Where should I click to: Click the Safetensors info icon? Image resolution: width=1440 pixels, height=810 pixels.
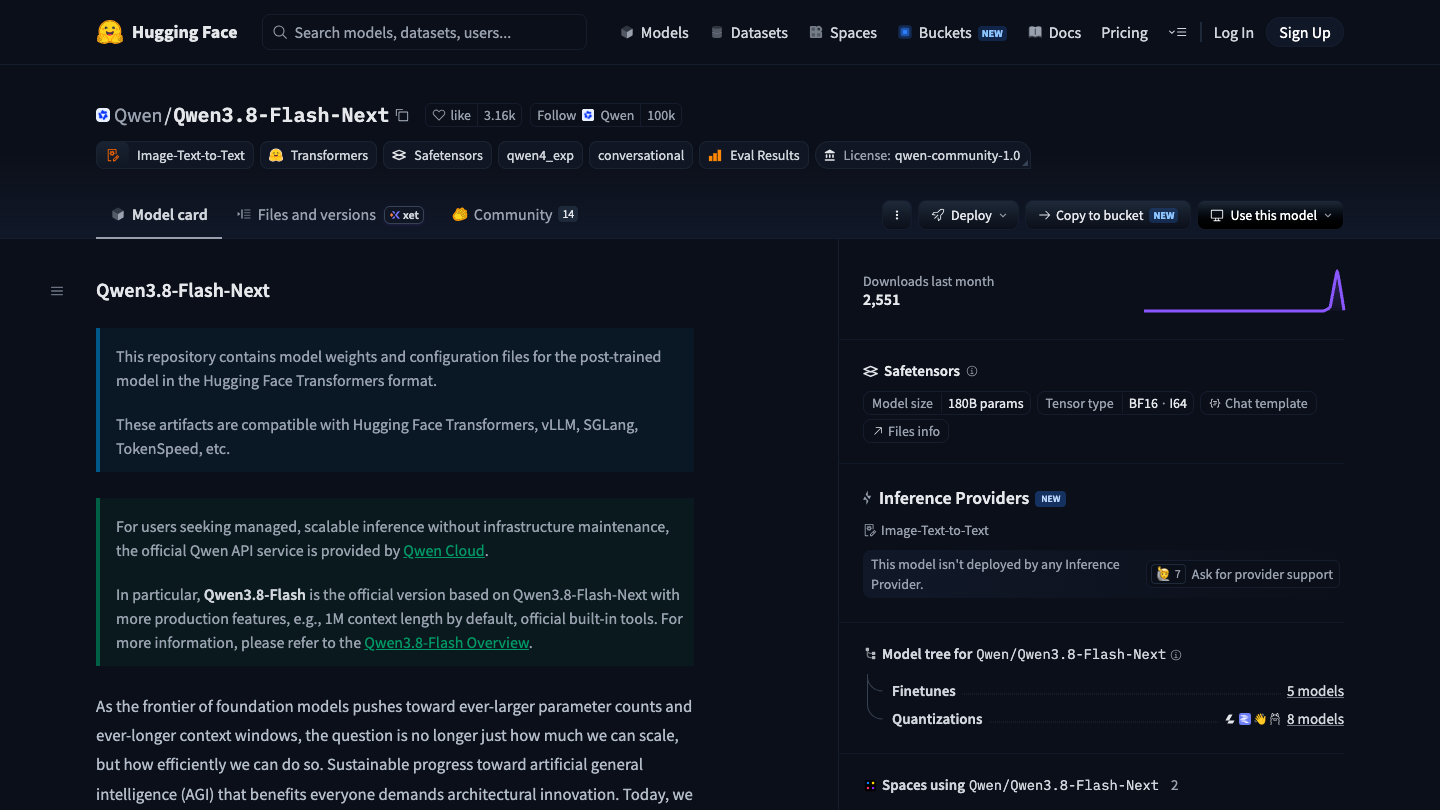pos(972,371)
